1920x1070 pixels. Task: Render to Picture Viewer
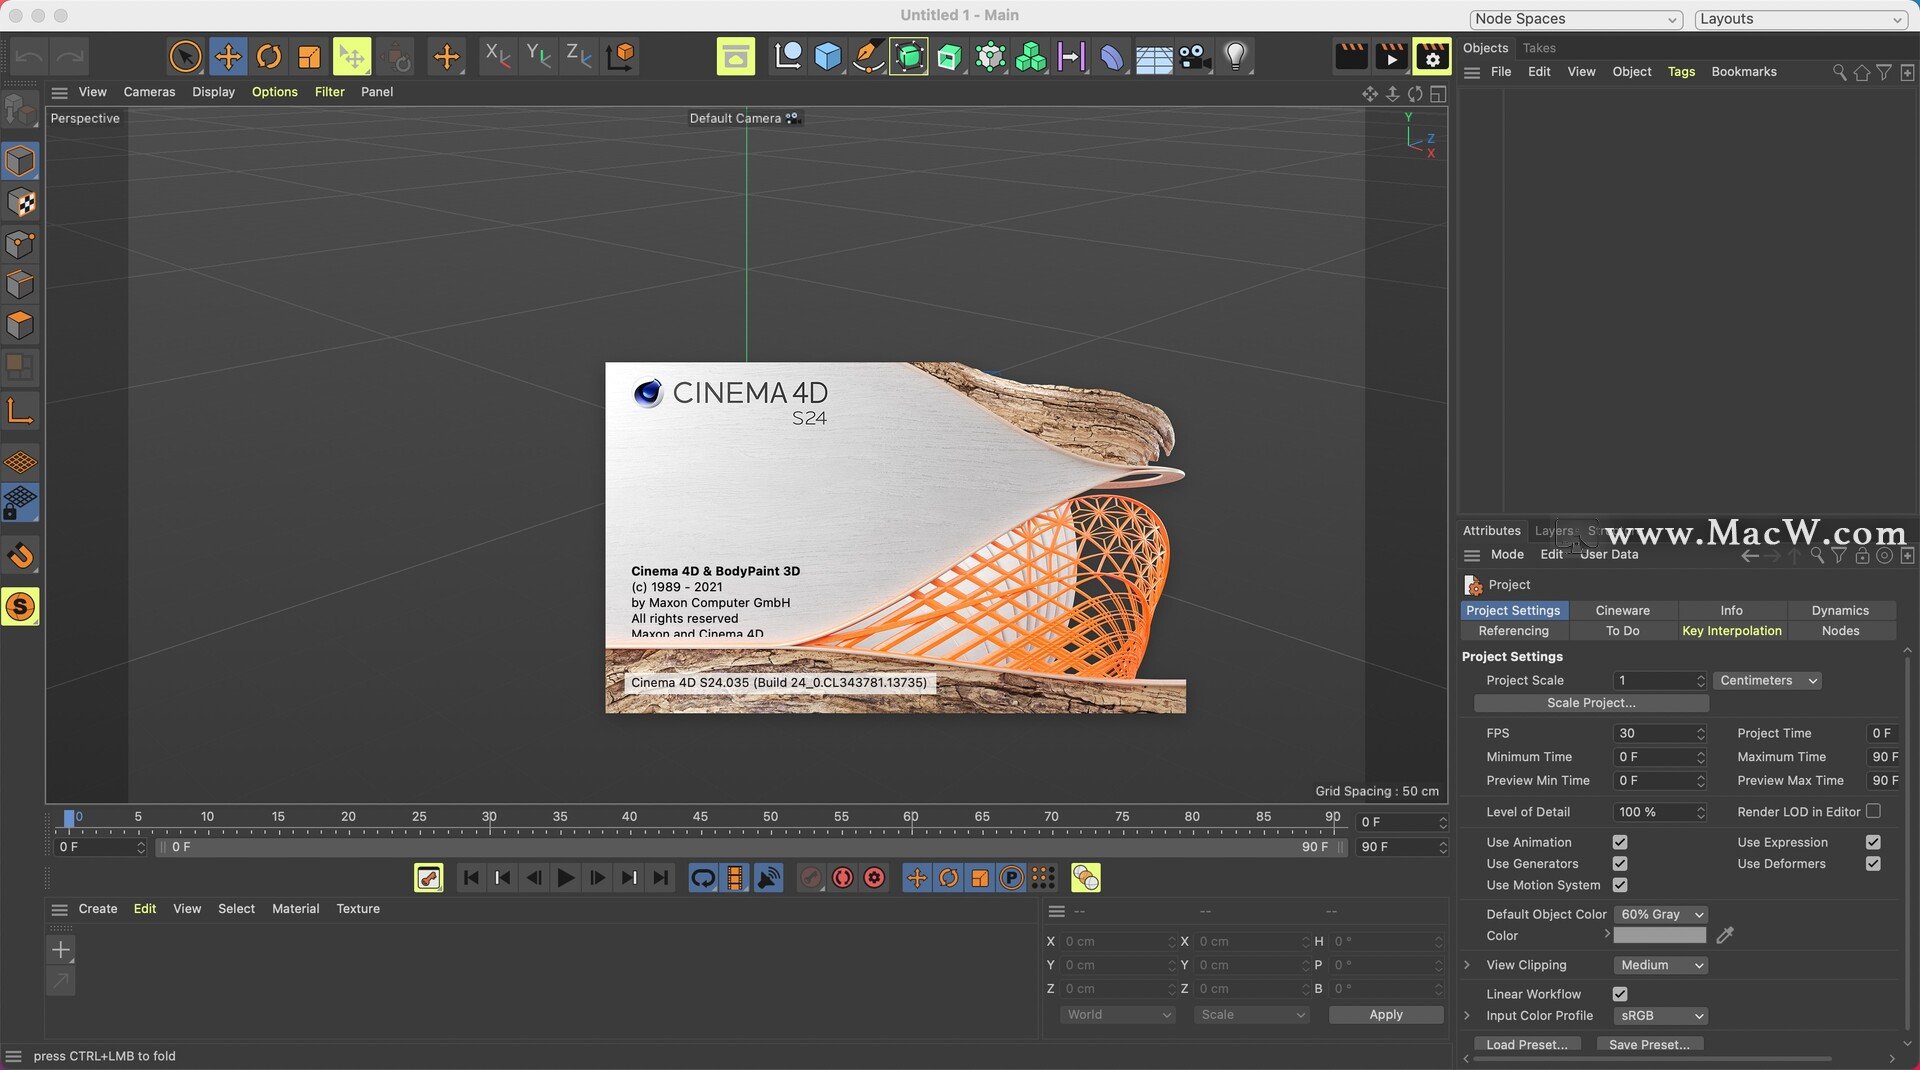coord(1391,56)
